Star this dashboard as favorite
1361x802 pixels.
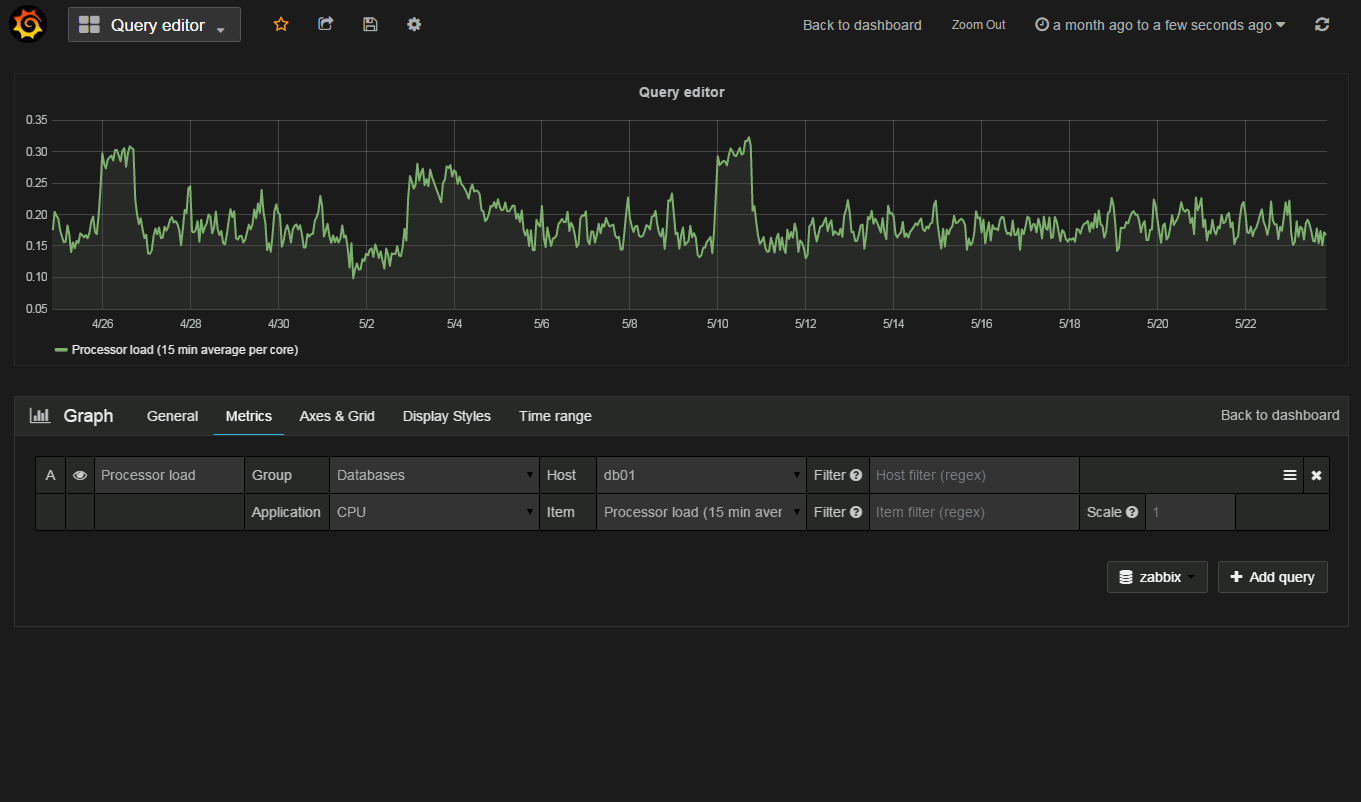(281, 24)
